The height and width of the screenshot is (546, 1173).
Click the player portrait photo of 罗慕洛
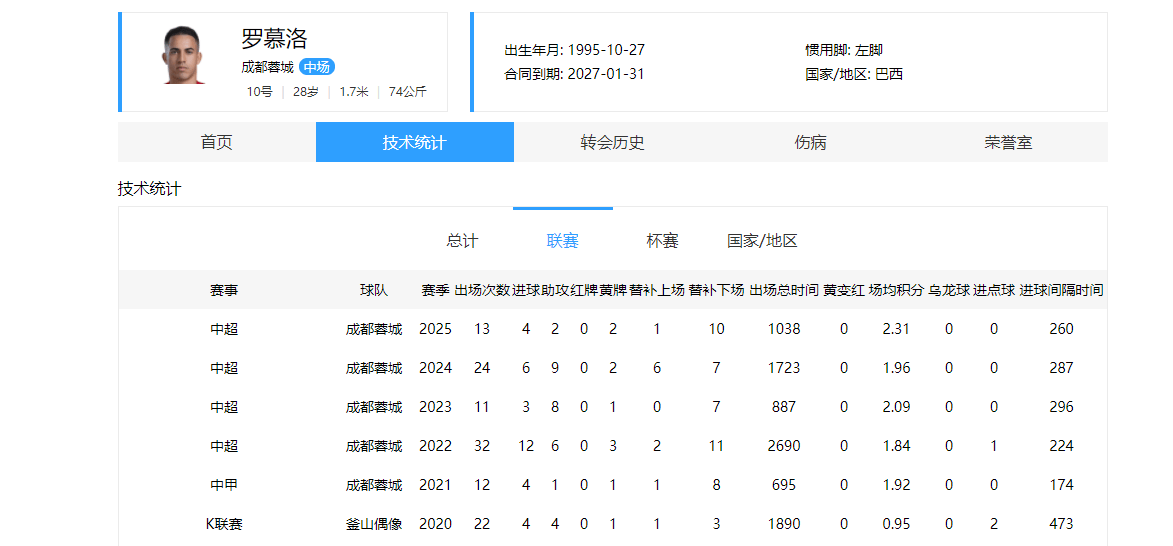[x=184, y=55]
